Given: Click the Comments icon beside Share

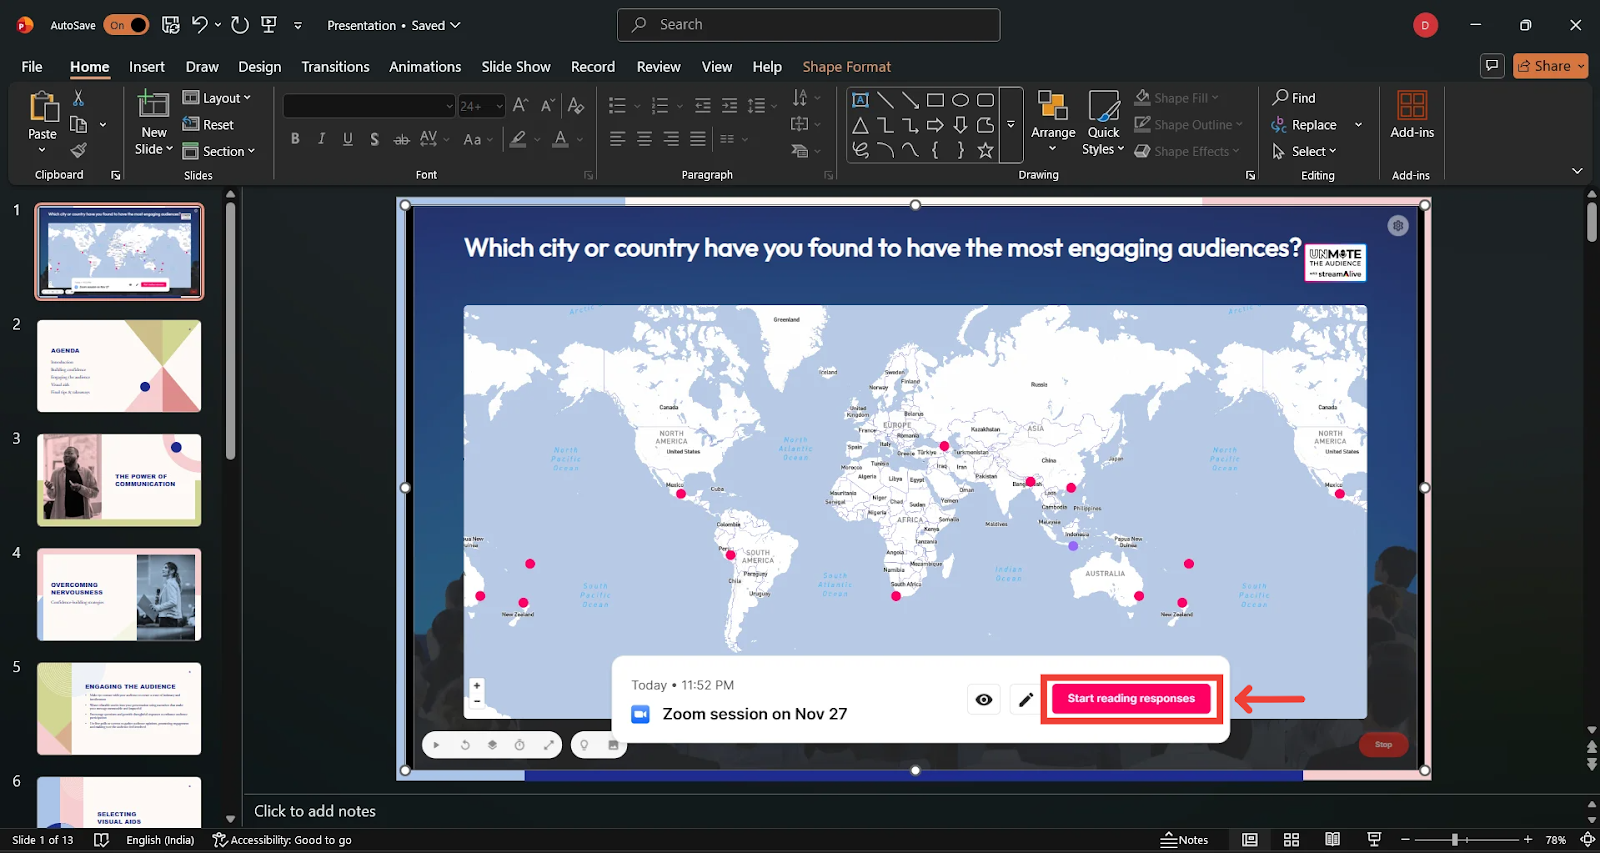Looking at the screenshot, I should point(1492,66).
